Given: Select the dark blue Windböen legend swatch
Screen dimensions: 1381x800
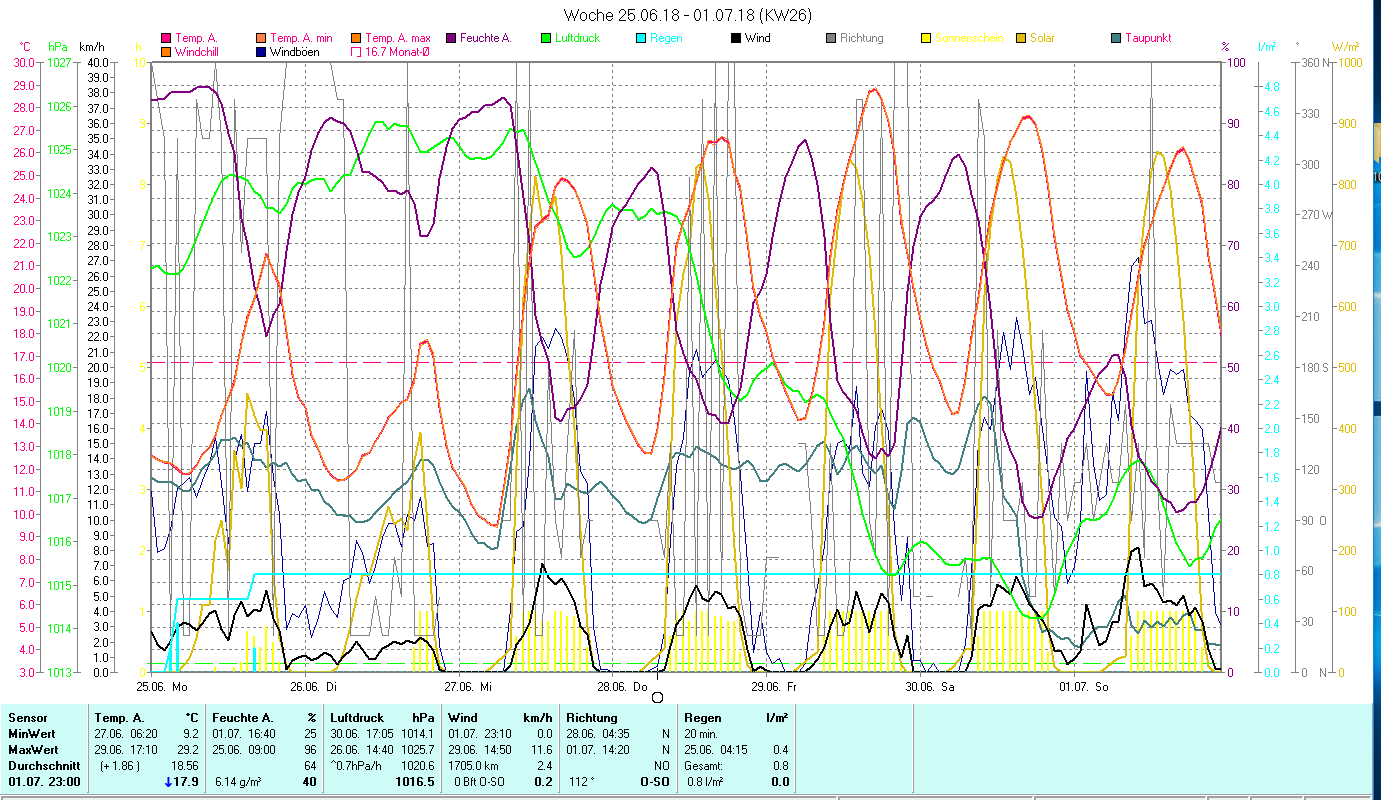Looking at the screenshot, I should point(261,51).
